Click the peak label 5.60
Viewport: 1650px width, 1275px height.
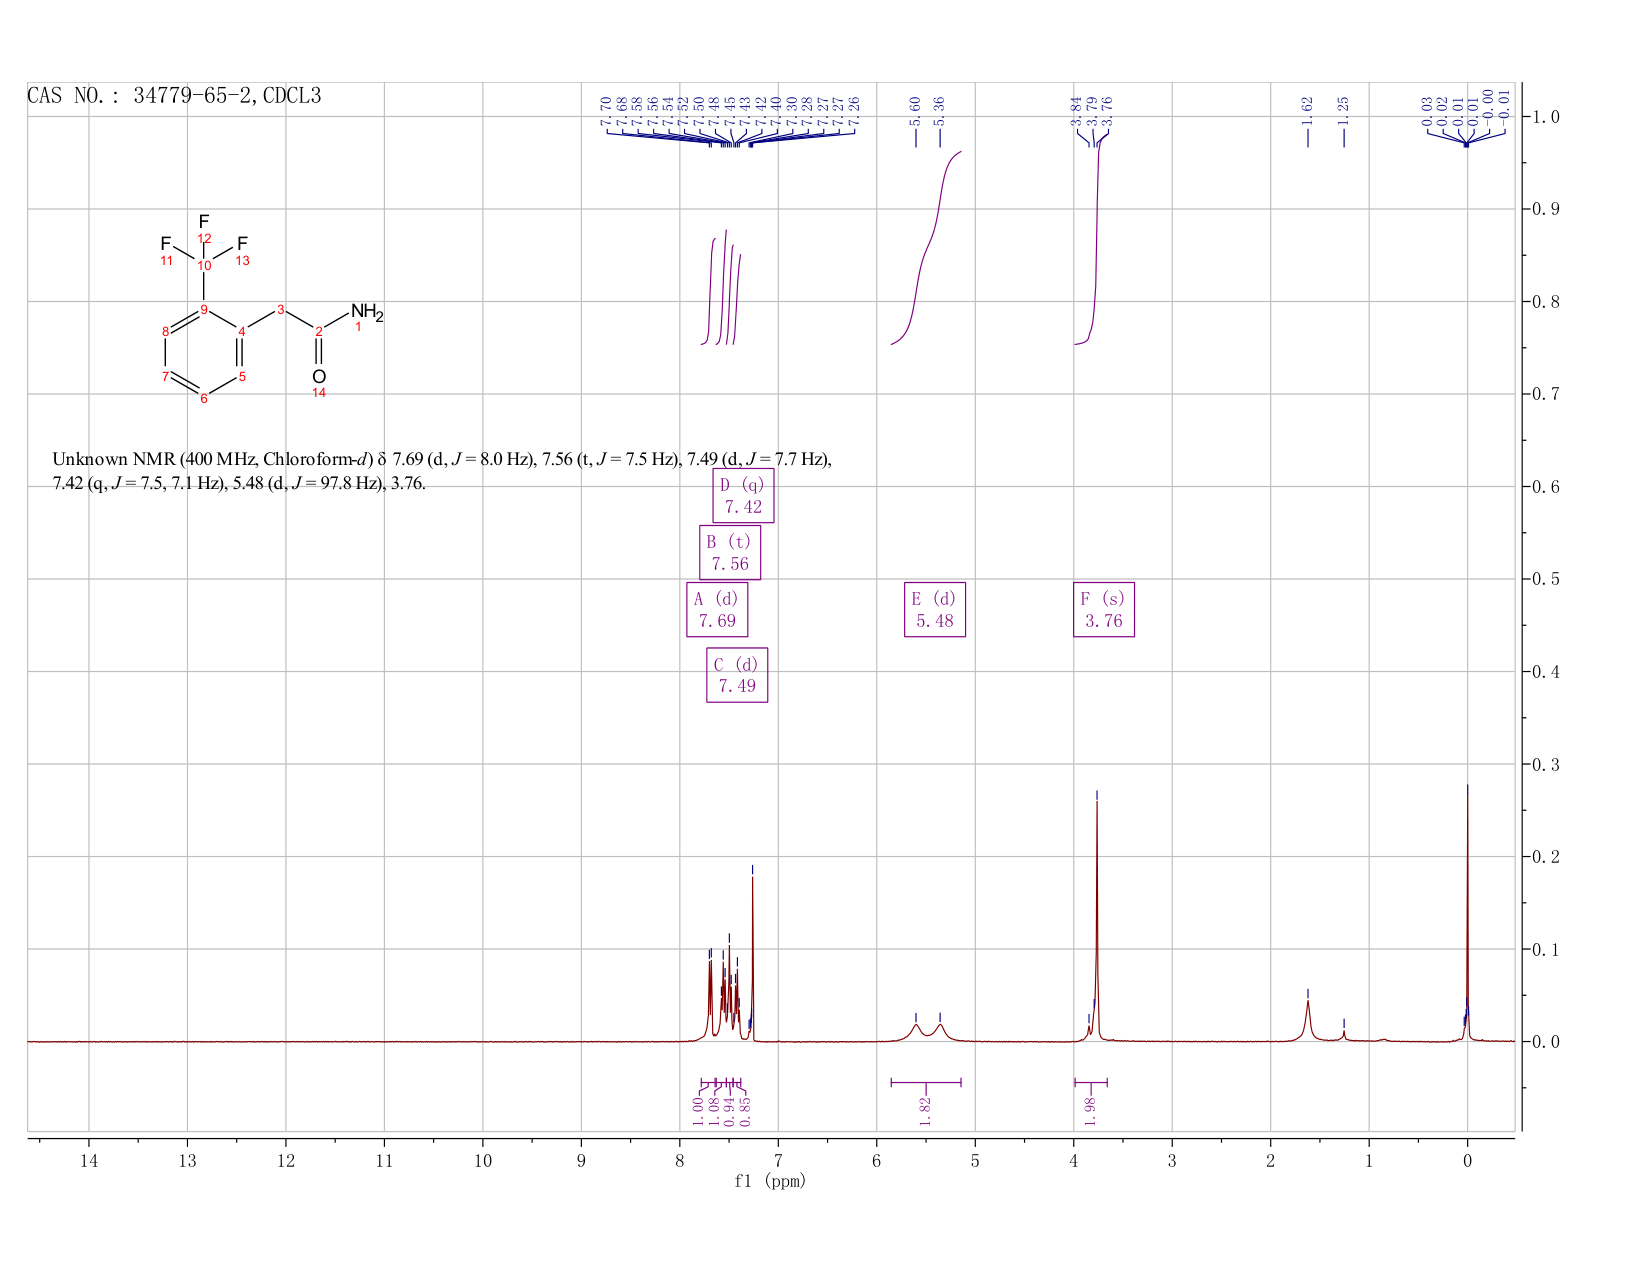point(915,110)
